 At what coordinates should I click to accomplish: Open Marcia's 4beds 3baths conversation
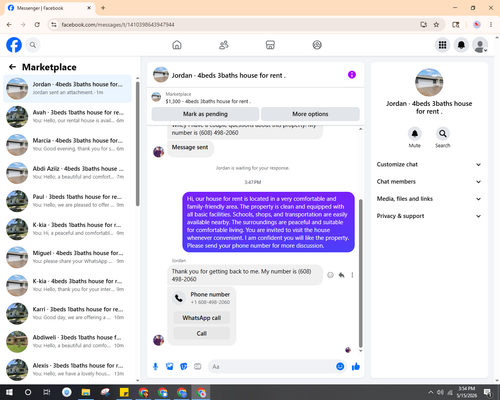click(x=67, y=145)
